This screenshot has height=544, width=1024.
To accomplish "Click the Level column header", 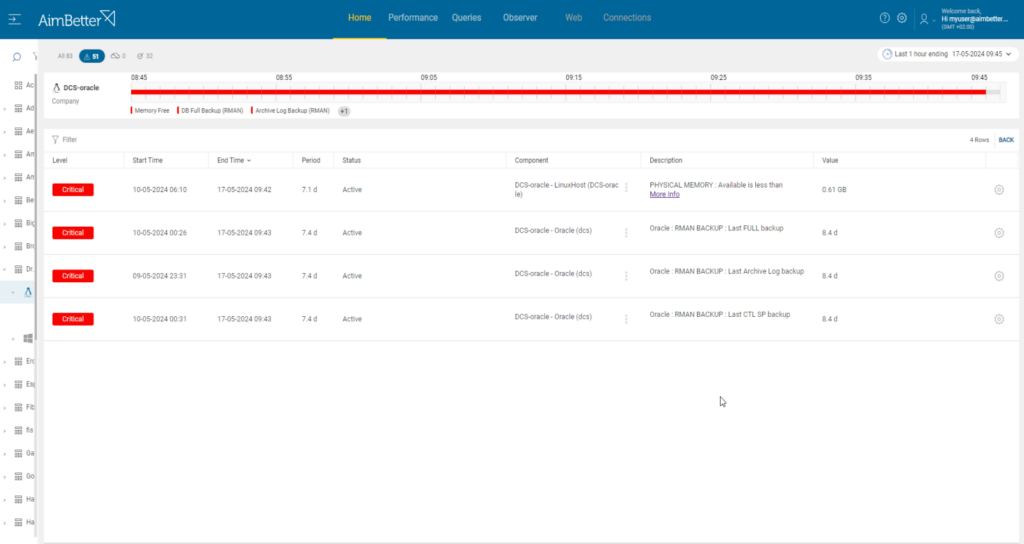I will click(60, 161).
